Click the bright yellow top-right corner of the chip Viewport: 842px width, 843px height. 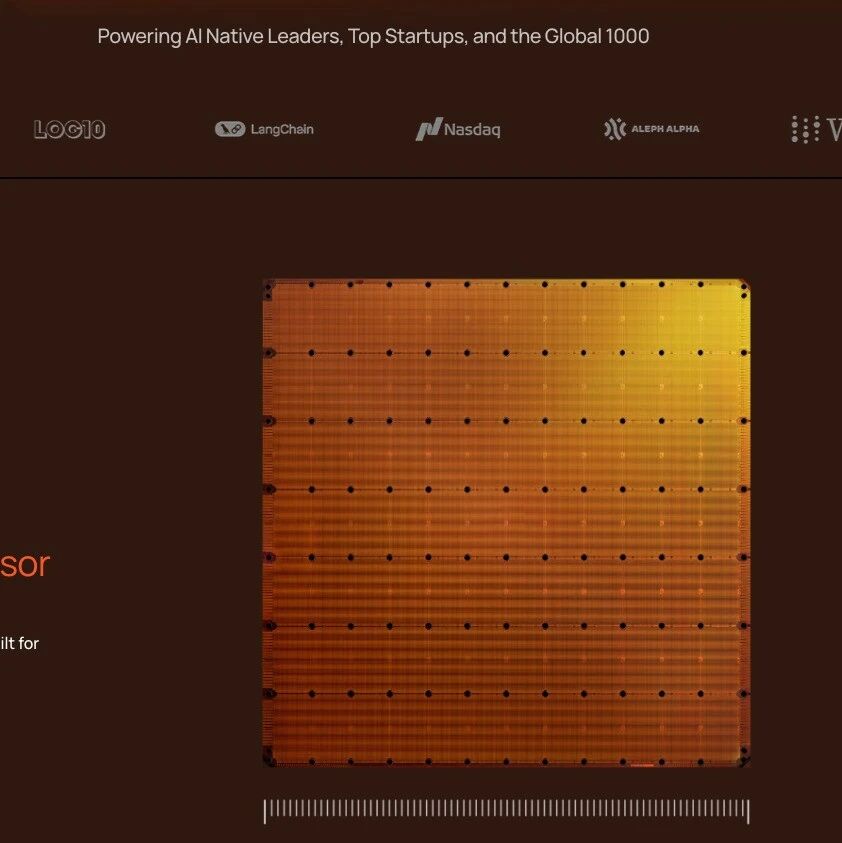(x=728, y=300)
